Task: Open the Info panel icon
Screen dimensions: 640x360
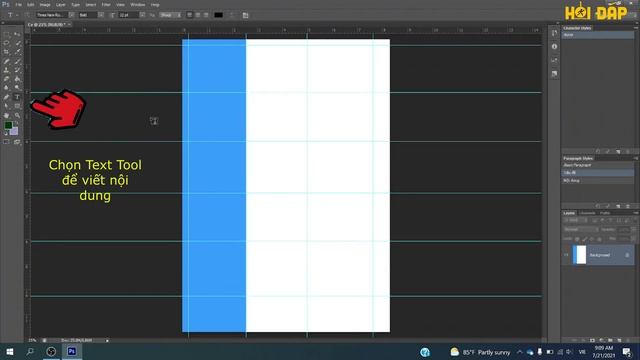Action: [x=554, y=47]
